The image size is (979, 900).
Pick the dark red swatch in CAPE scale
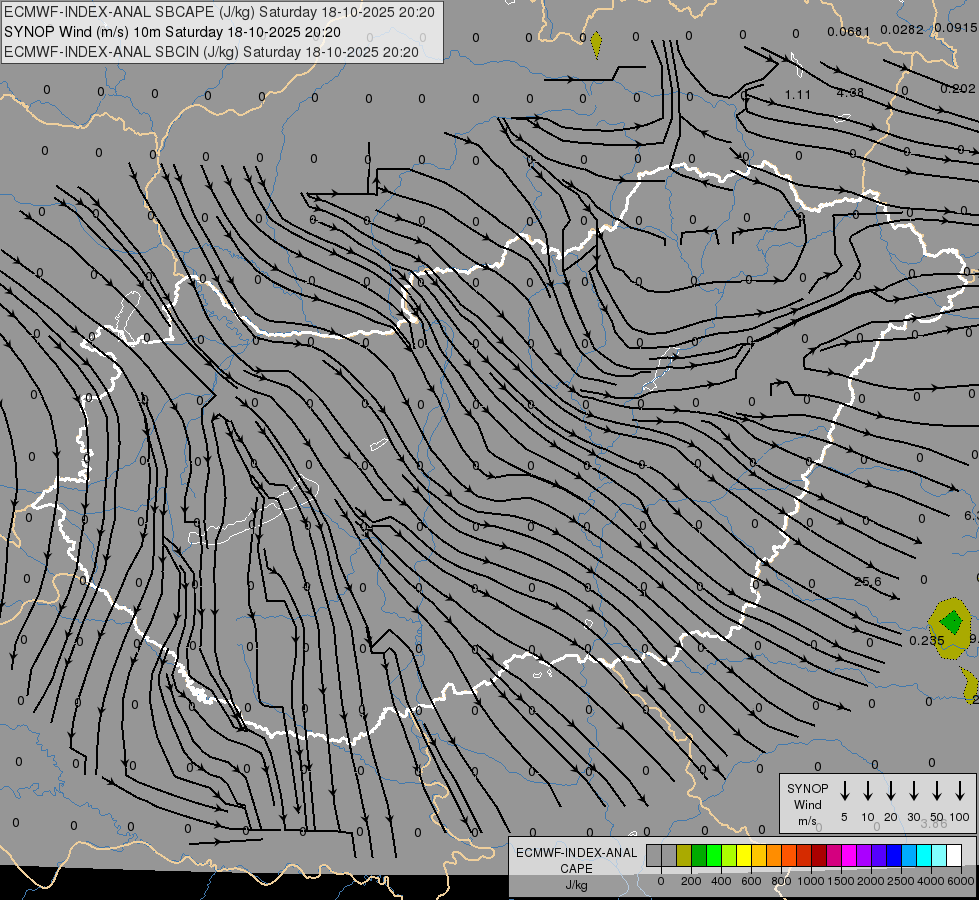pyautogui.click(x=819, y=855)
